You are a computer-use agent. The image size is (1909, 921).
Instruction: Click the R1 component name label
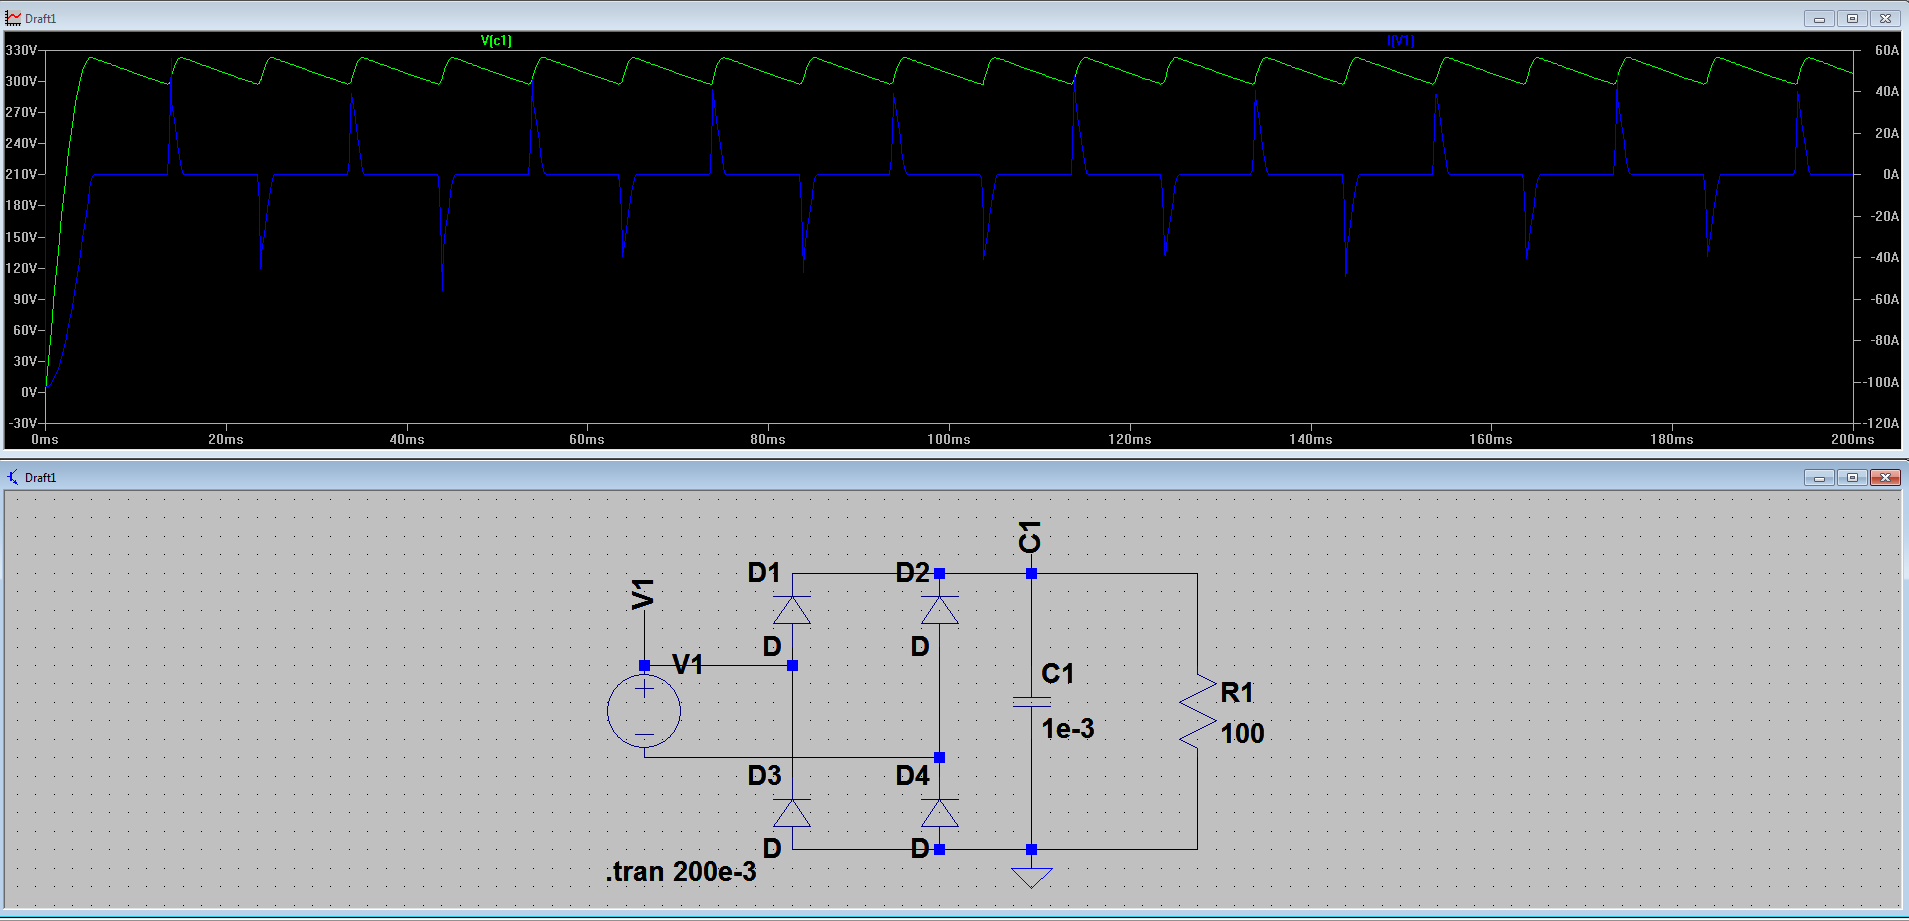(x=1237, y=692)
